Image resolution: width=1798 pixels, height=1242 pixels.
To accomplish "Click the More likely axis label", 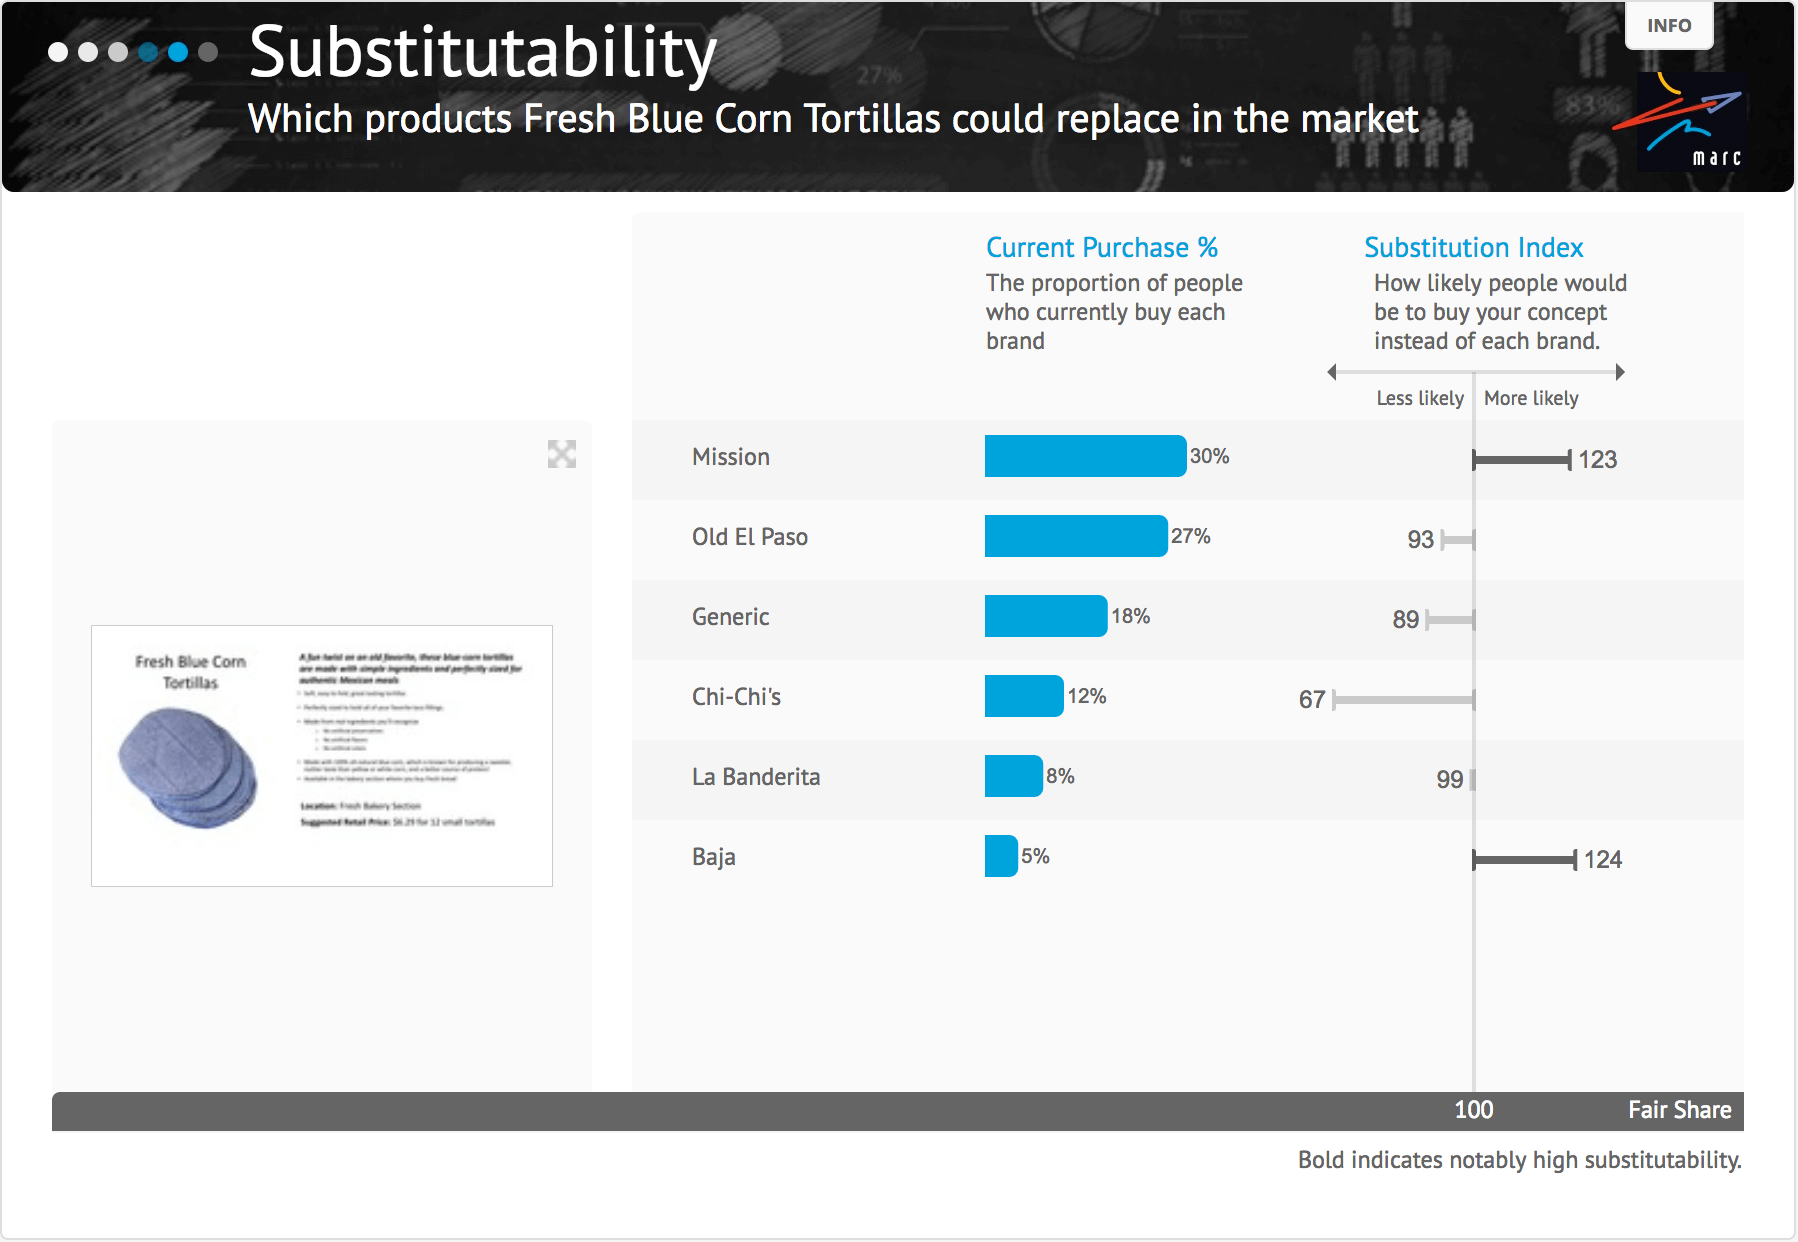I will [1531, 398].
